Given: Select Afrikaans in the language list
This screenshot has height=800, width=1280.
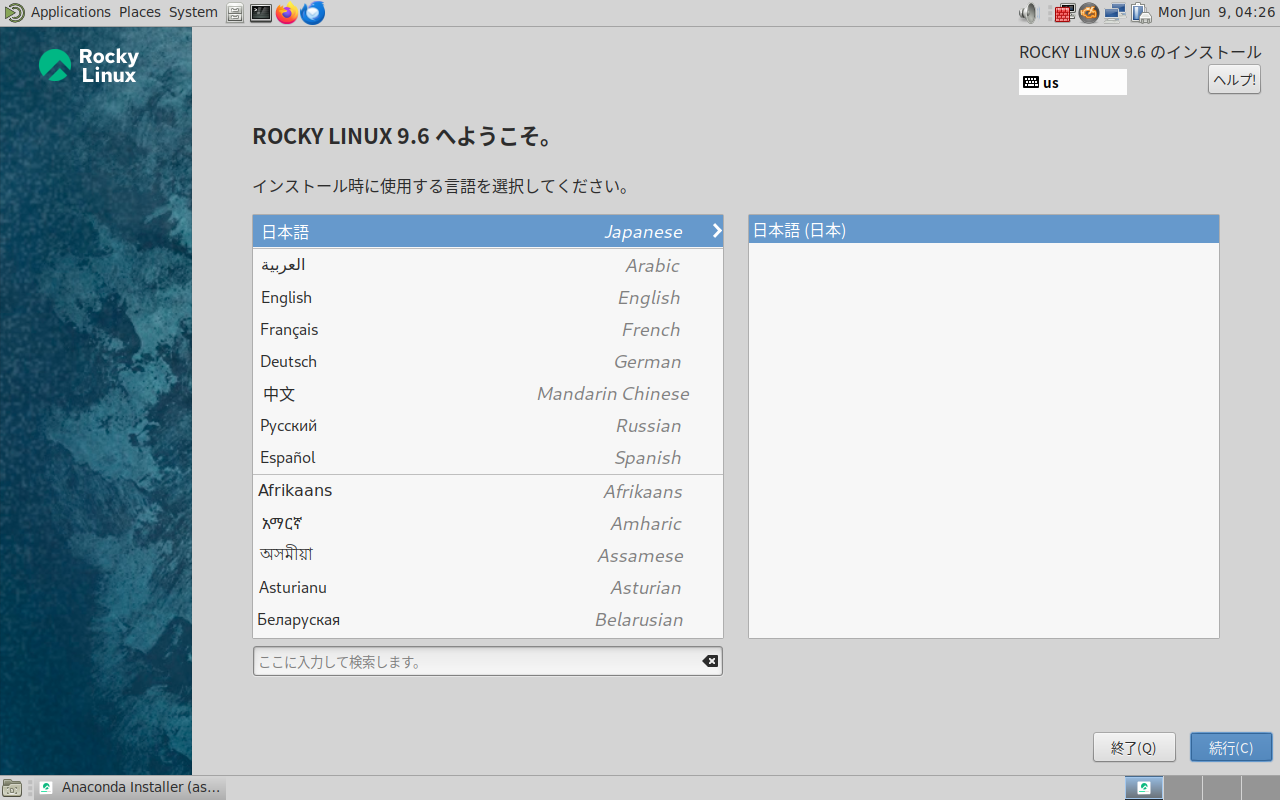Looking at the screenshot, I should pos(488,491).
